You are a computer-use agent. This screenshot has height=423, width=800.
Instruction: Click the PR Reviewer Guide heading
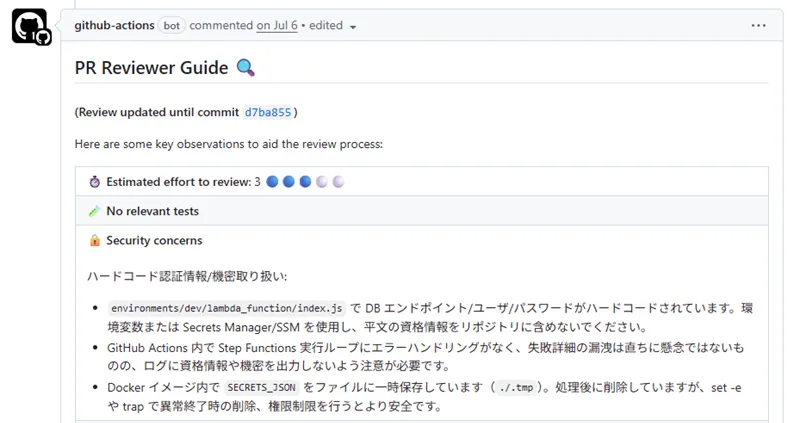[x=151, y=68]
